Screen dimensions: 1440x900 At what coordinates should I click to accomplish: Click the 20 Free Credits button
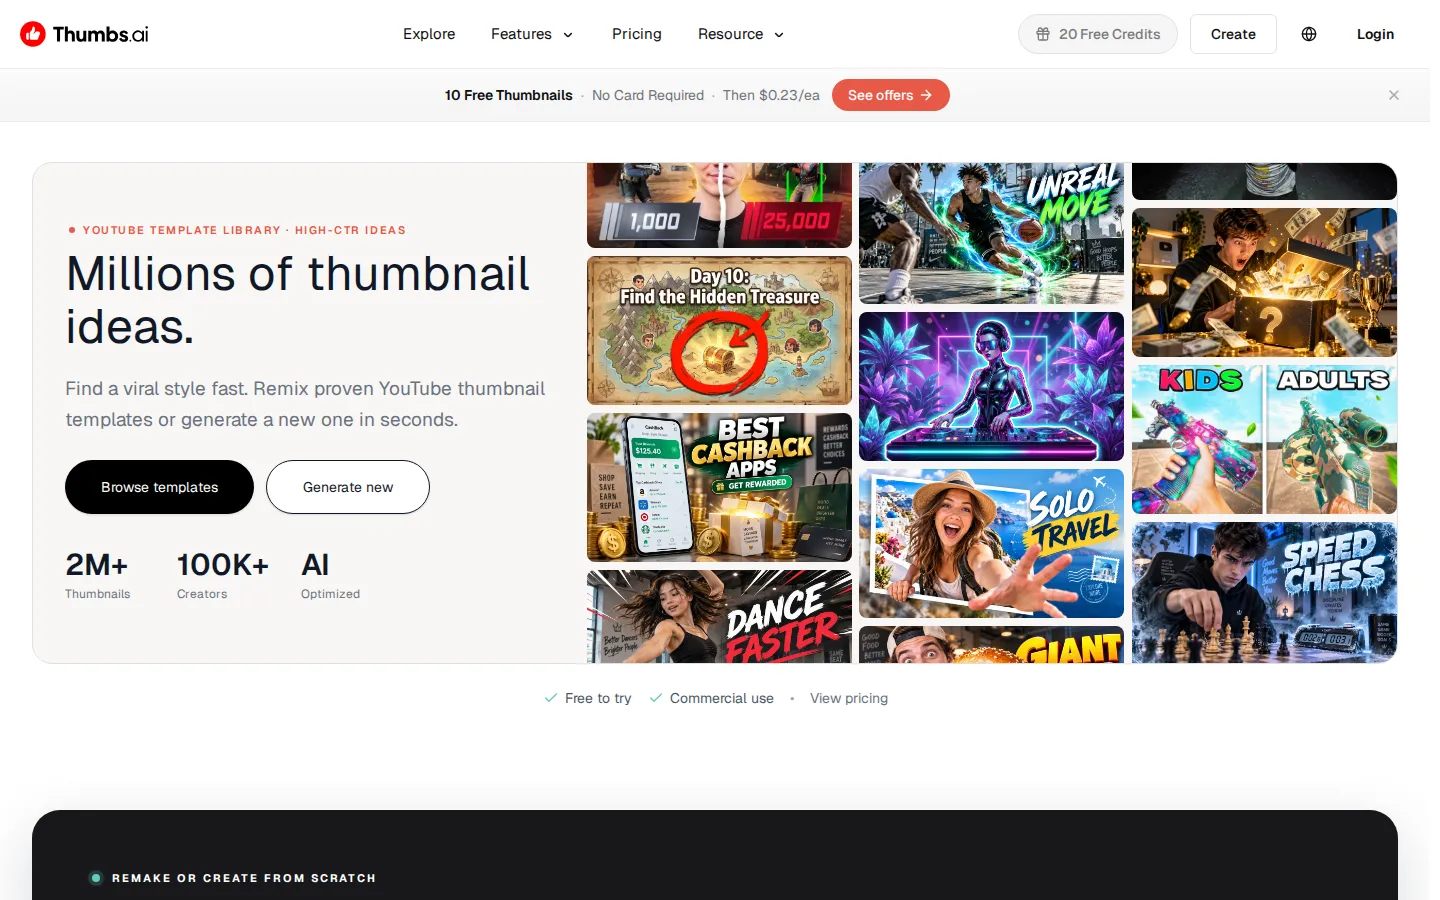tap(1098, 34)
